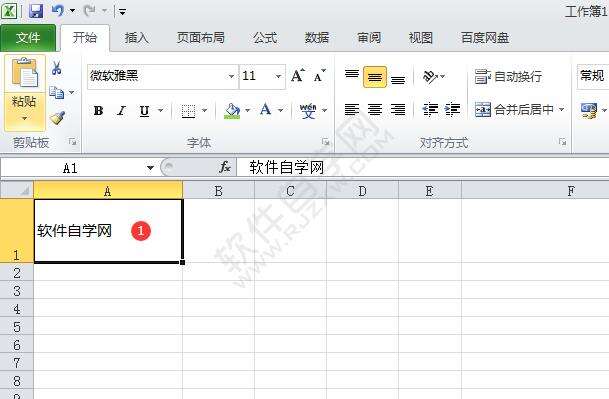The height and width of the screenshot is (399, 609).
Task: Switch to the 视图 tab
Action: tap(420, 38)
